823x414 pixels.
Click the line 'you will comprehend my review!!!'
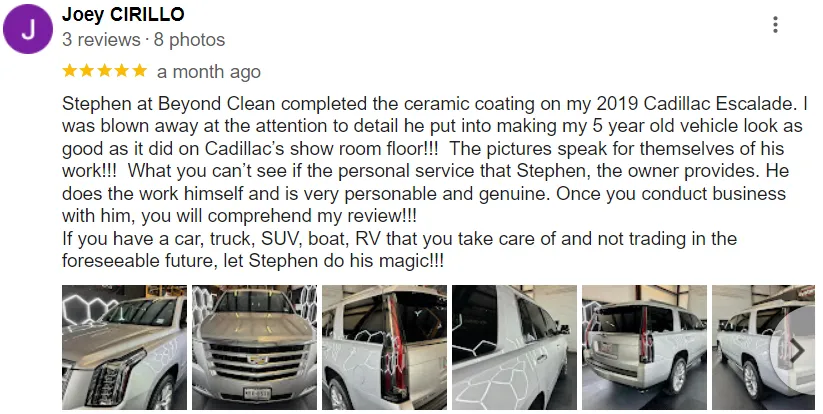point(279,216)
